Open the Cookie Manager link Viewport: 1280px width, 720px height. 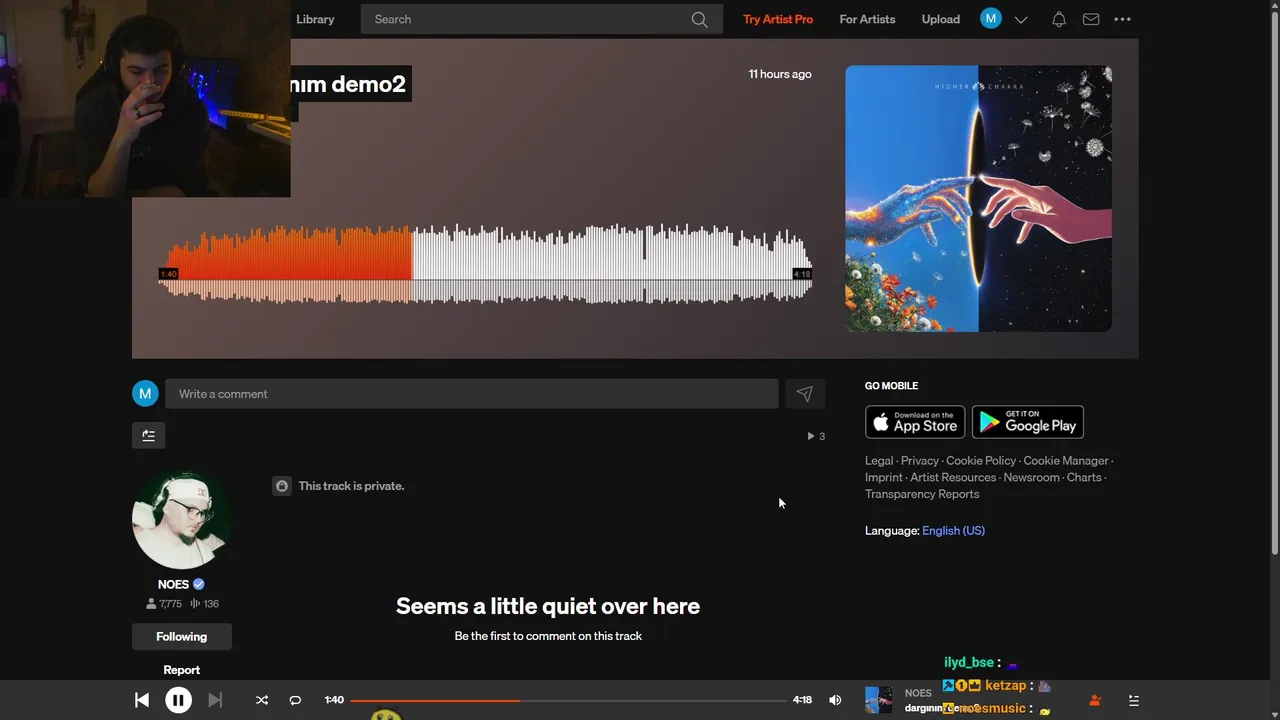(1066, 461)
